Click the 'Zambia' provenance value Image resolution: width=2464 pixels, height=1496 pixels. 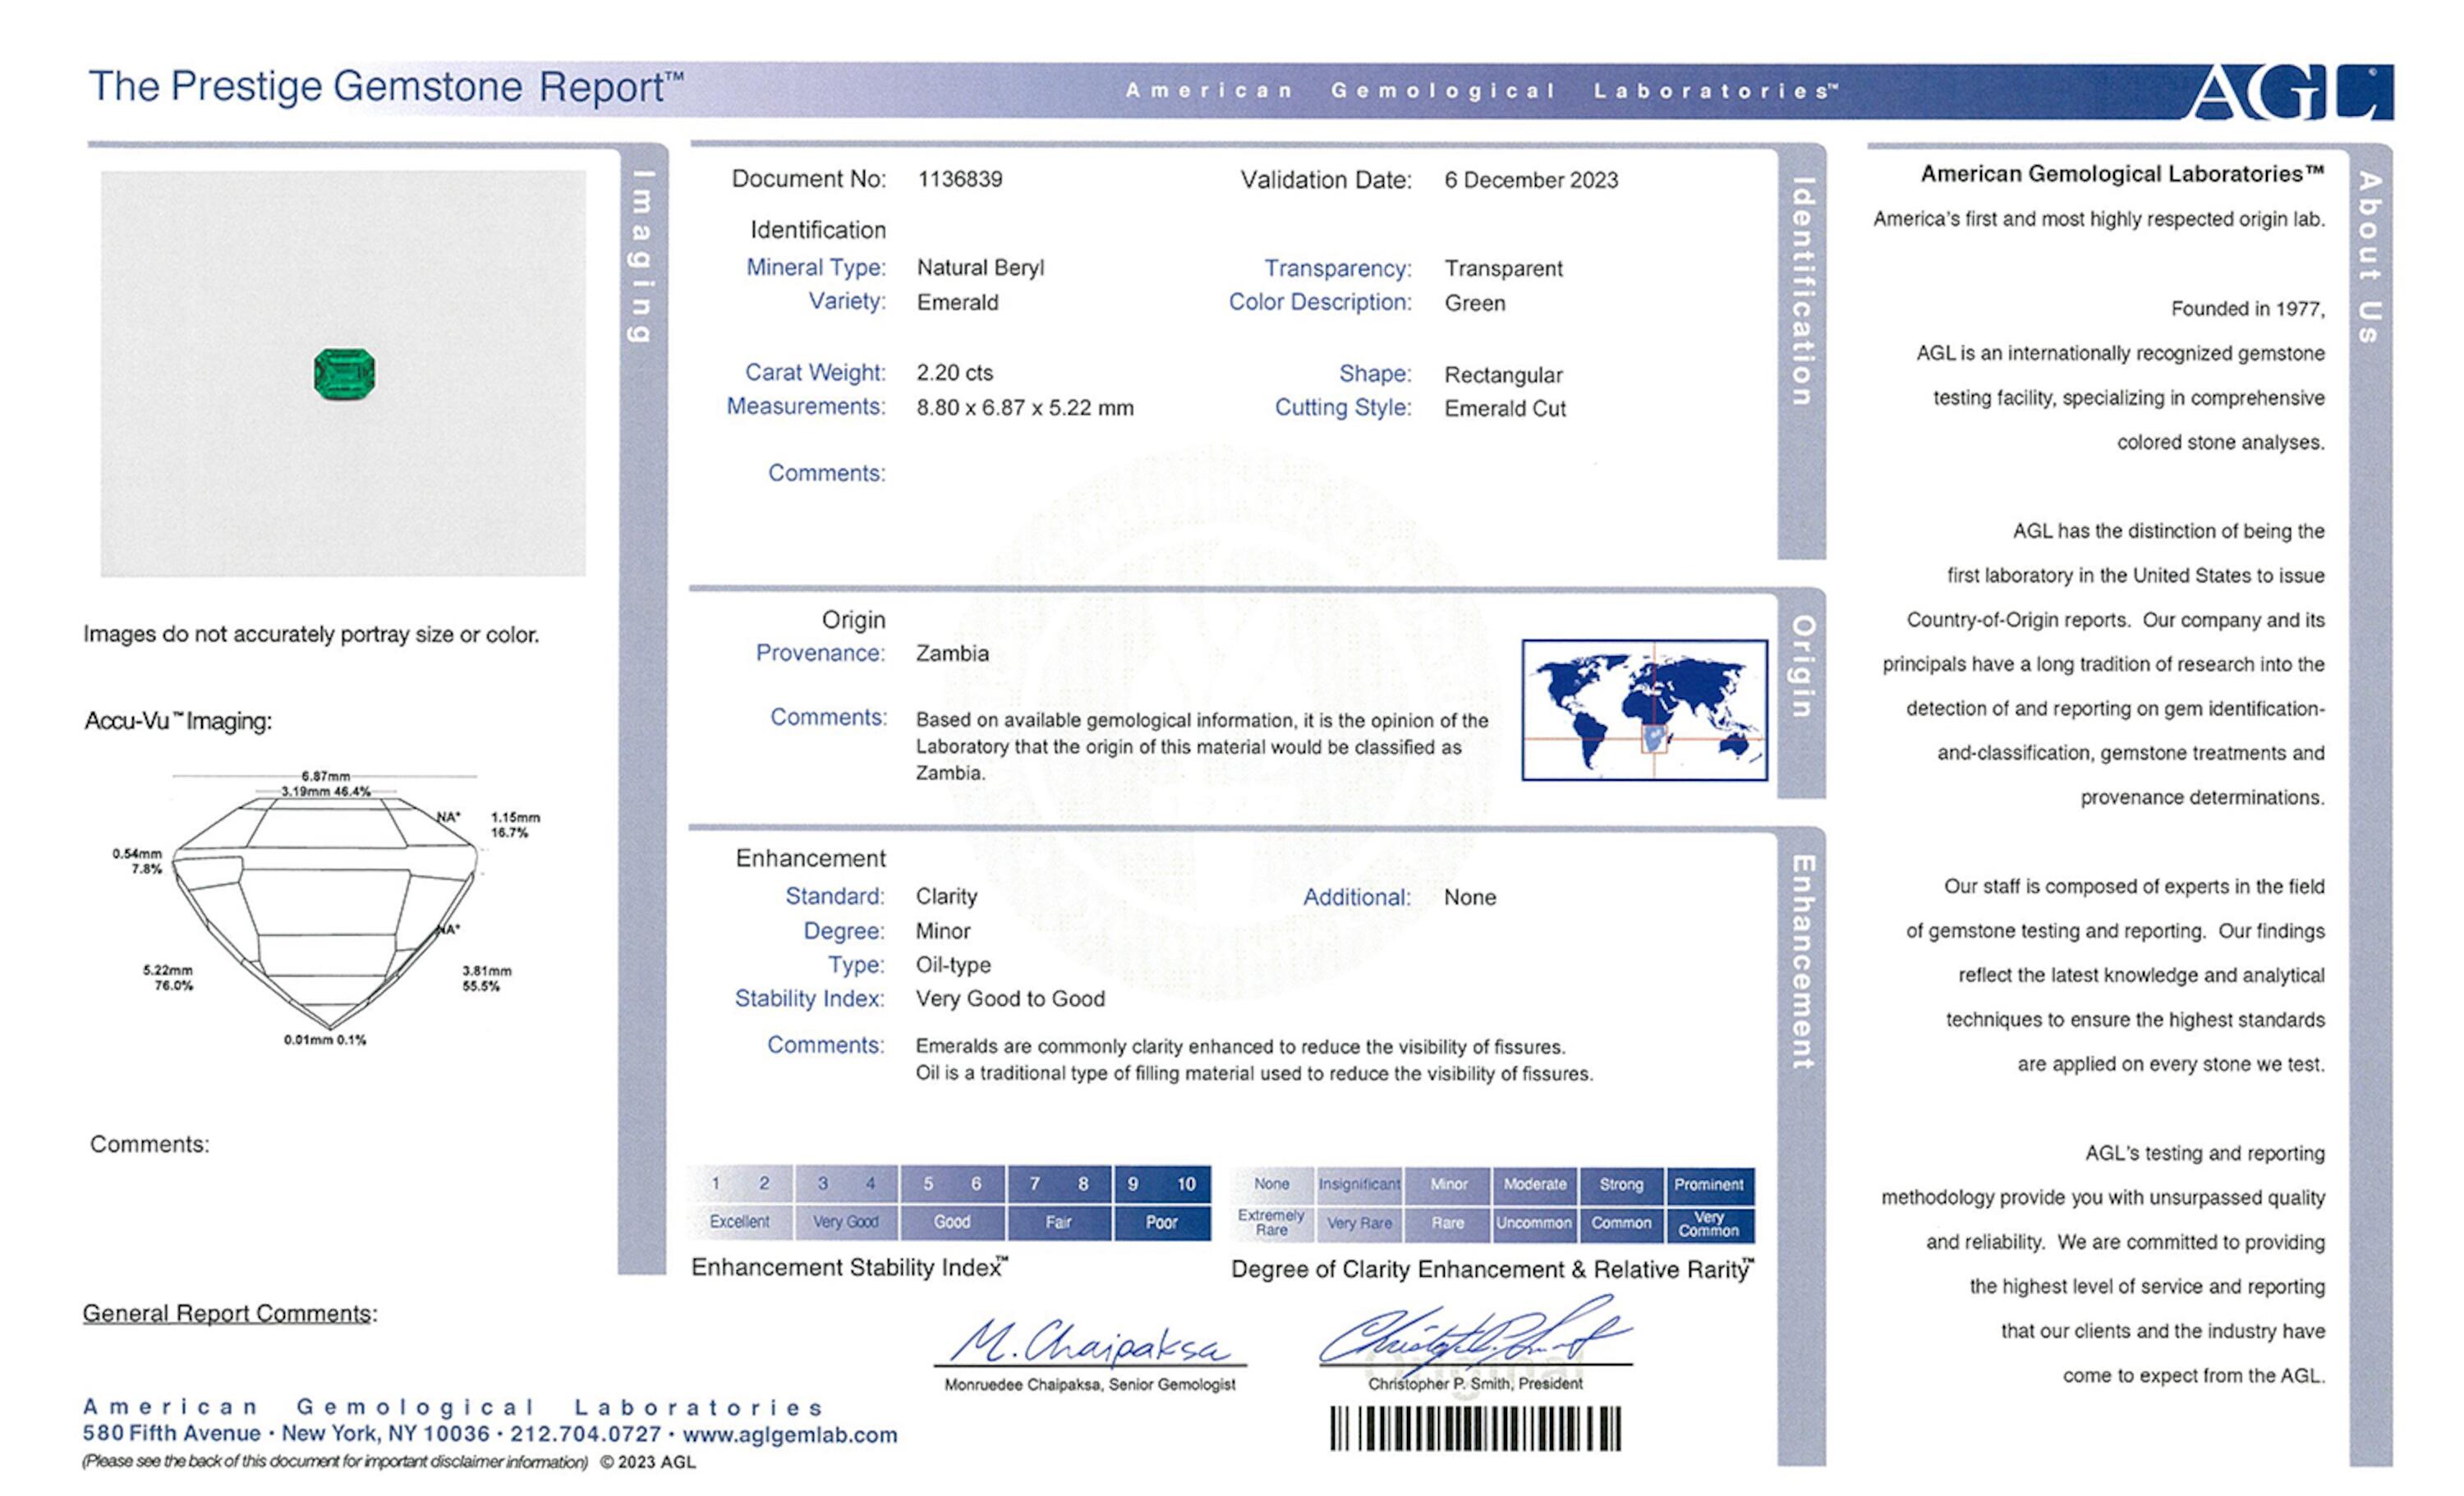coord(952,653)
